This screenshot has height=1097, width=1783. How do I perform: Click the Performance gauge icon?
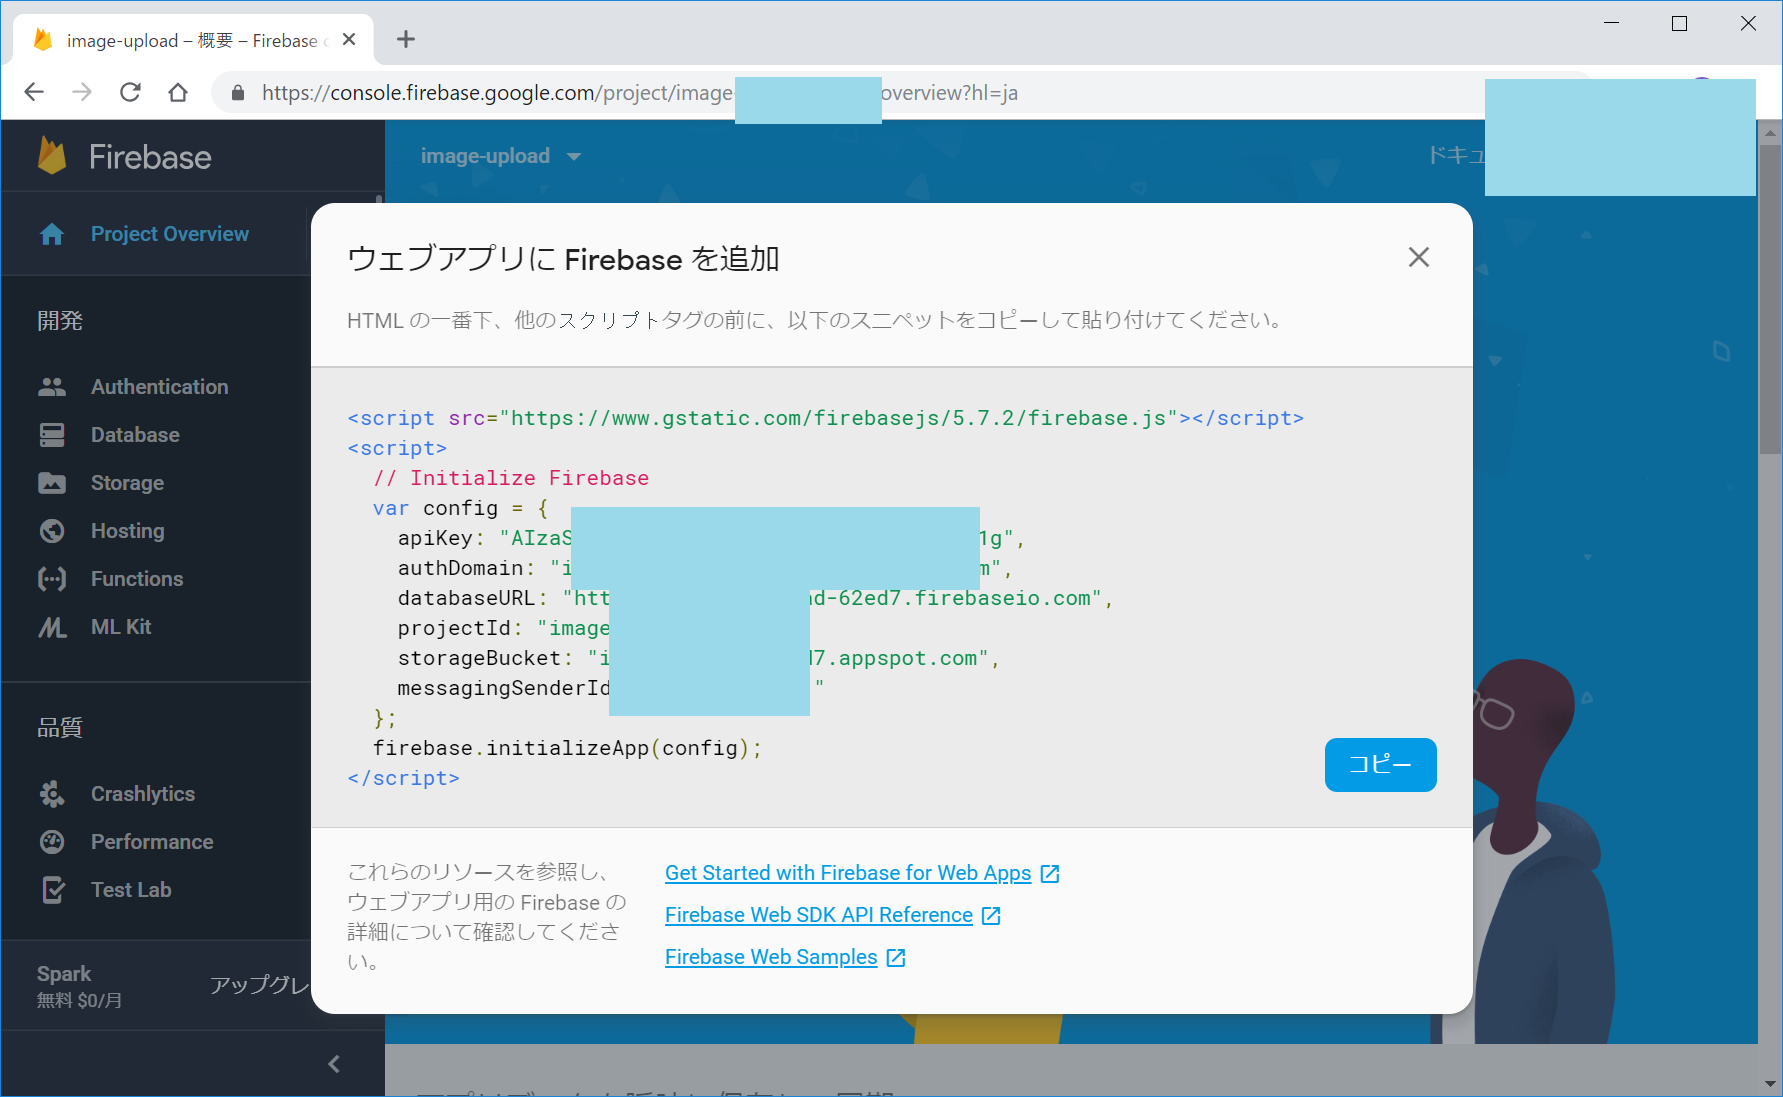52,842
